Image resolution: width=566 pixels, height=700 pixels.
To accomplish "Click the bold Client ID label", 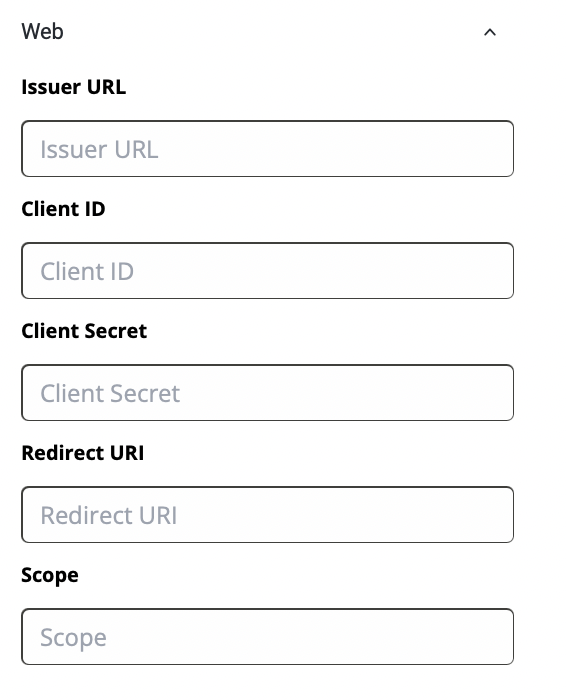I will coord(63,209).
